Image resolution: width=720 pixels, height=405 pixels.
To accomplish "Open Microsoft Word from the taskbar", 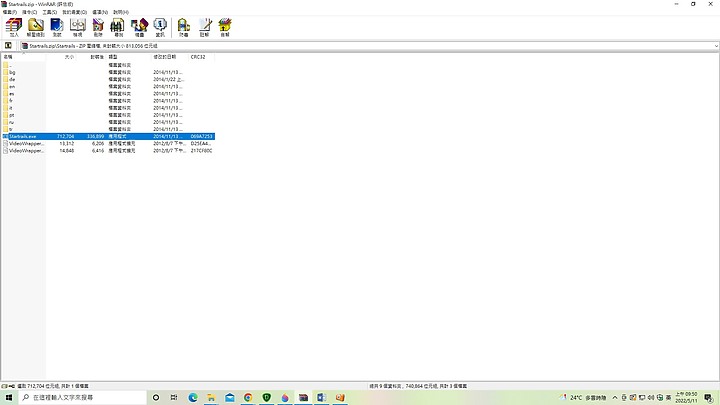I will tap(321, 397).
